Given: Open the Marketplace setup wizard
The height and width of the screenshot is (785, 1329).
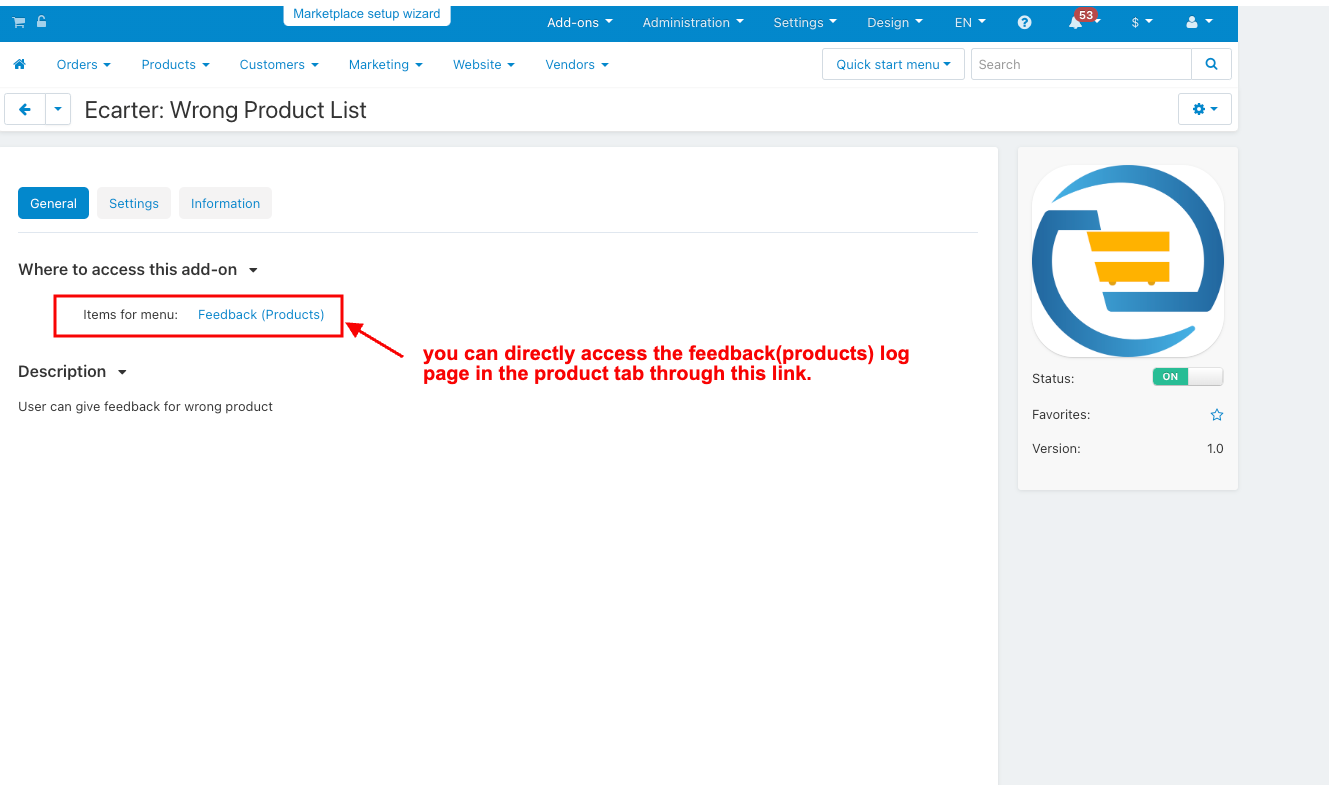Looking at the screenshot, I should pos(366,14).
